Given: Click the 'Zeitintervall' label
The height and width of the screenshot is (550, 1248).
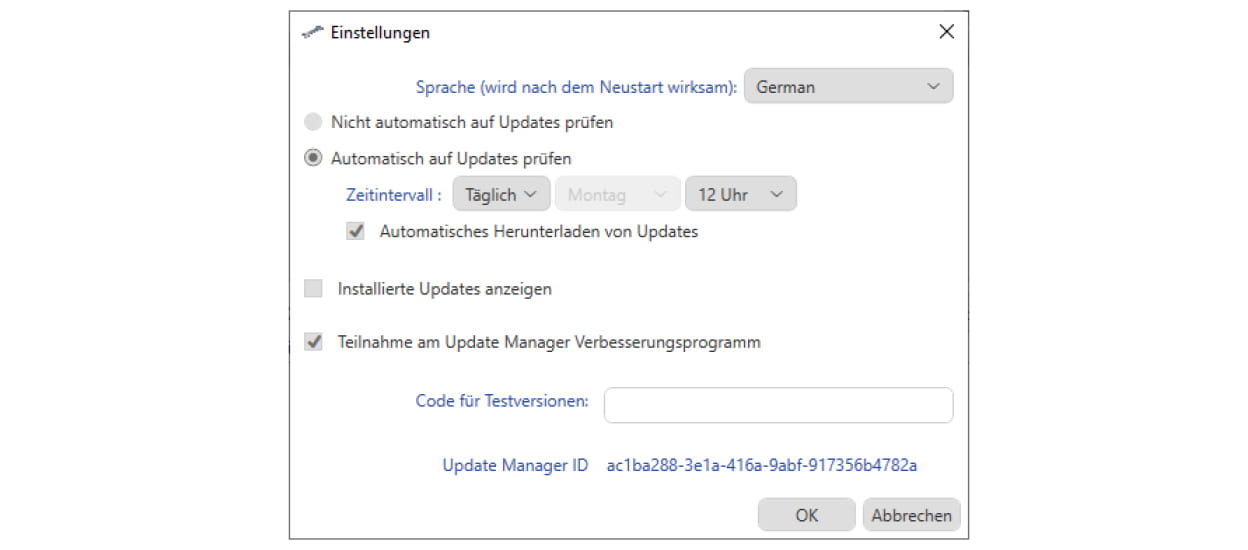Looking at the screenshot, I should pos(393,195).
